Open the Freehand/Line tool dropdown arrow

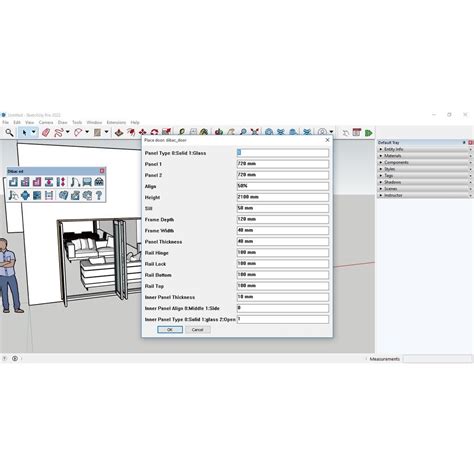click(68, 132)
